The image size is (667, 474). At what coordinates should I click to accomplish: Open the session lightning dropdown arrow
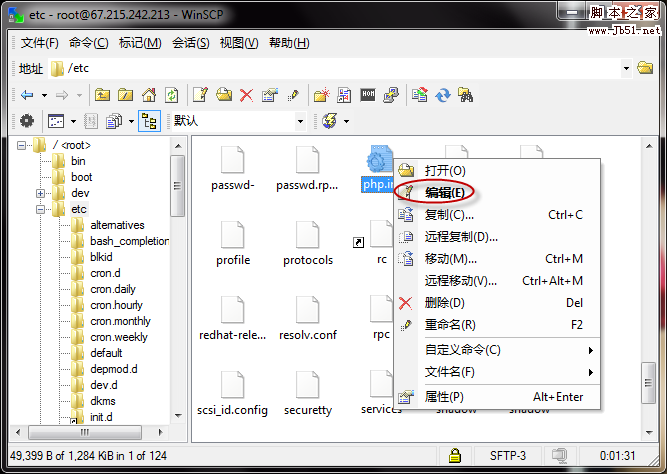(346, 121)
